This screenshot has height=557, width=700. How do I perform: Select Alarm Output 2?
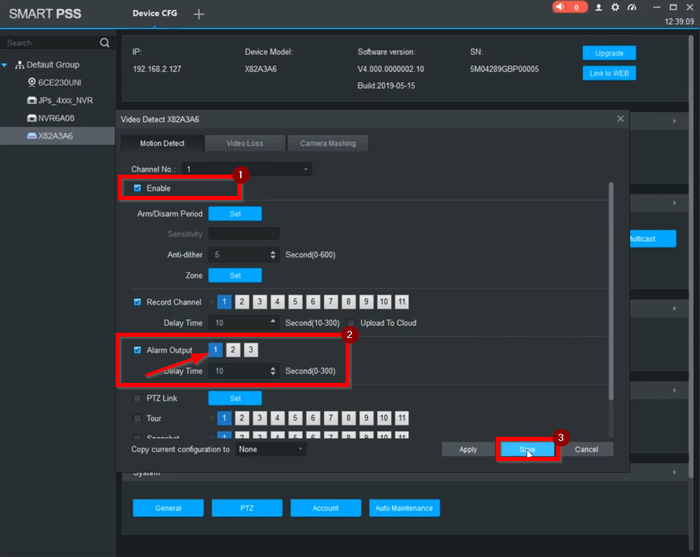[x=233, y=350]
